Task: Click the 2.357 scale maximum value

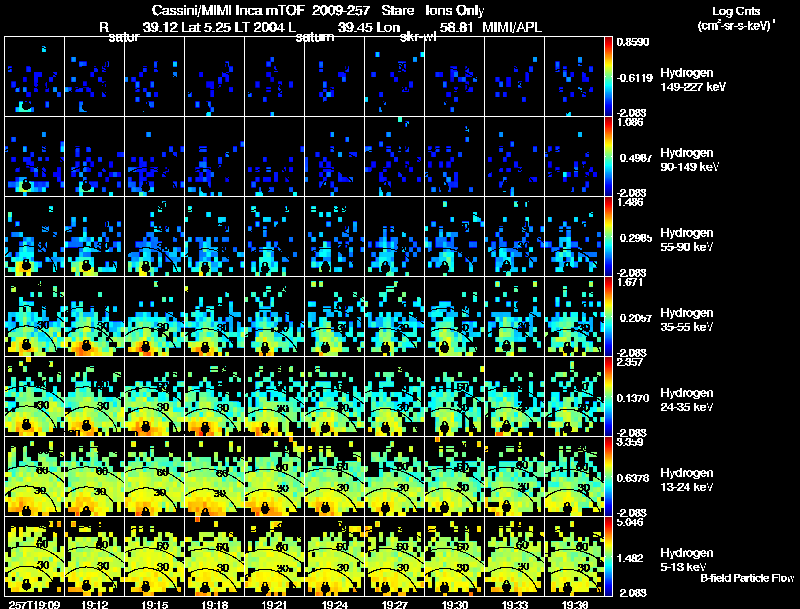Action: tap(630, 362)
